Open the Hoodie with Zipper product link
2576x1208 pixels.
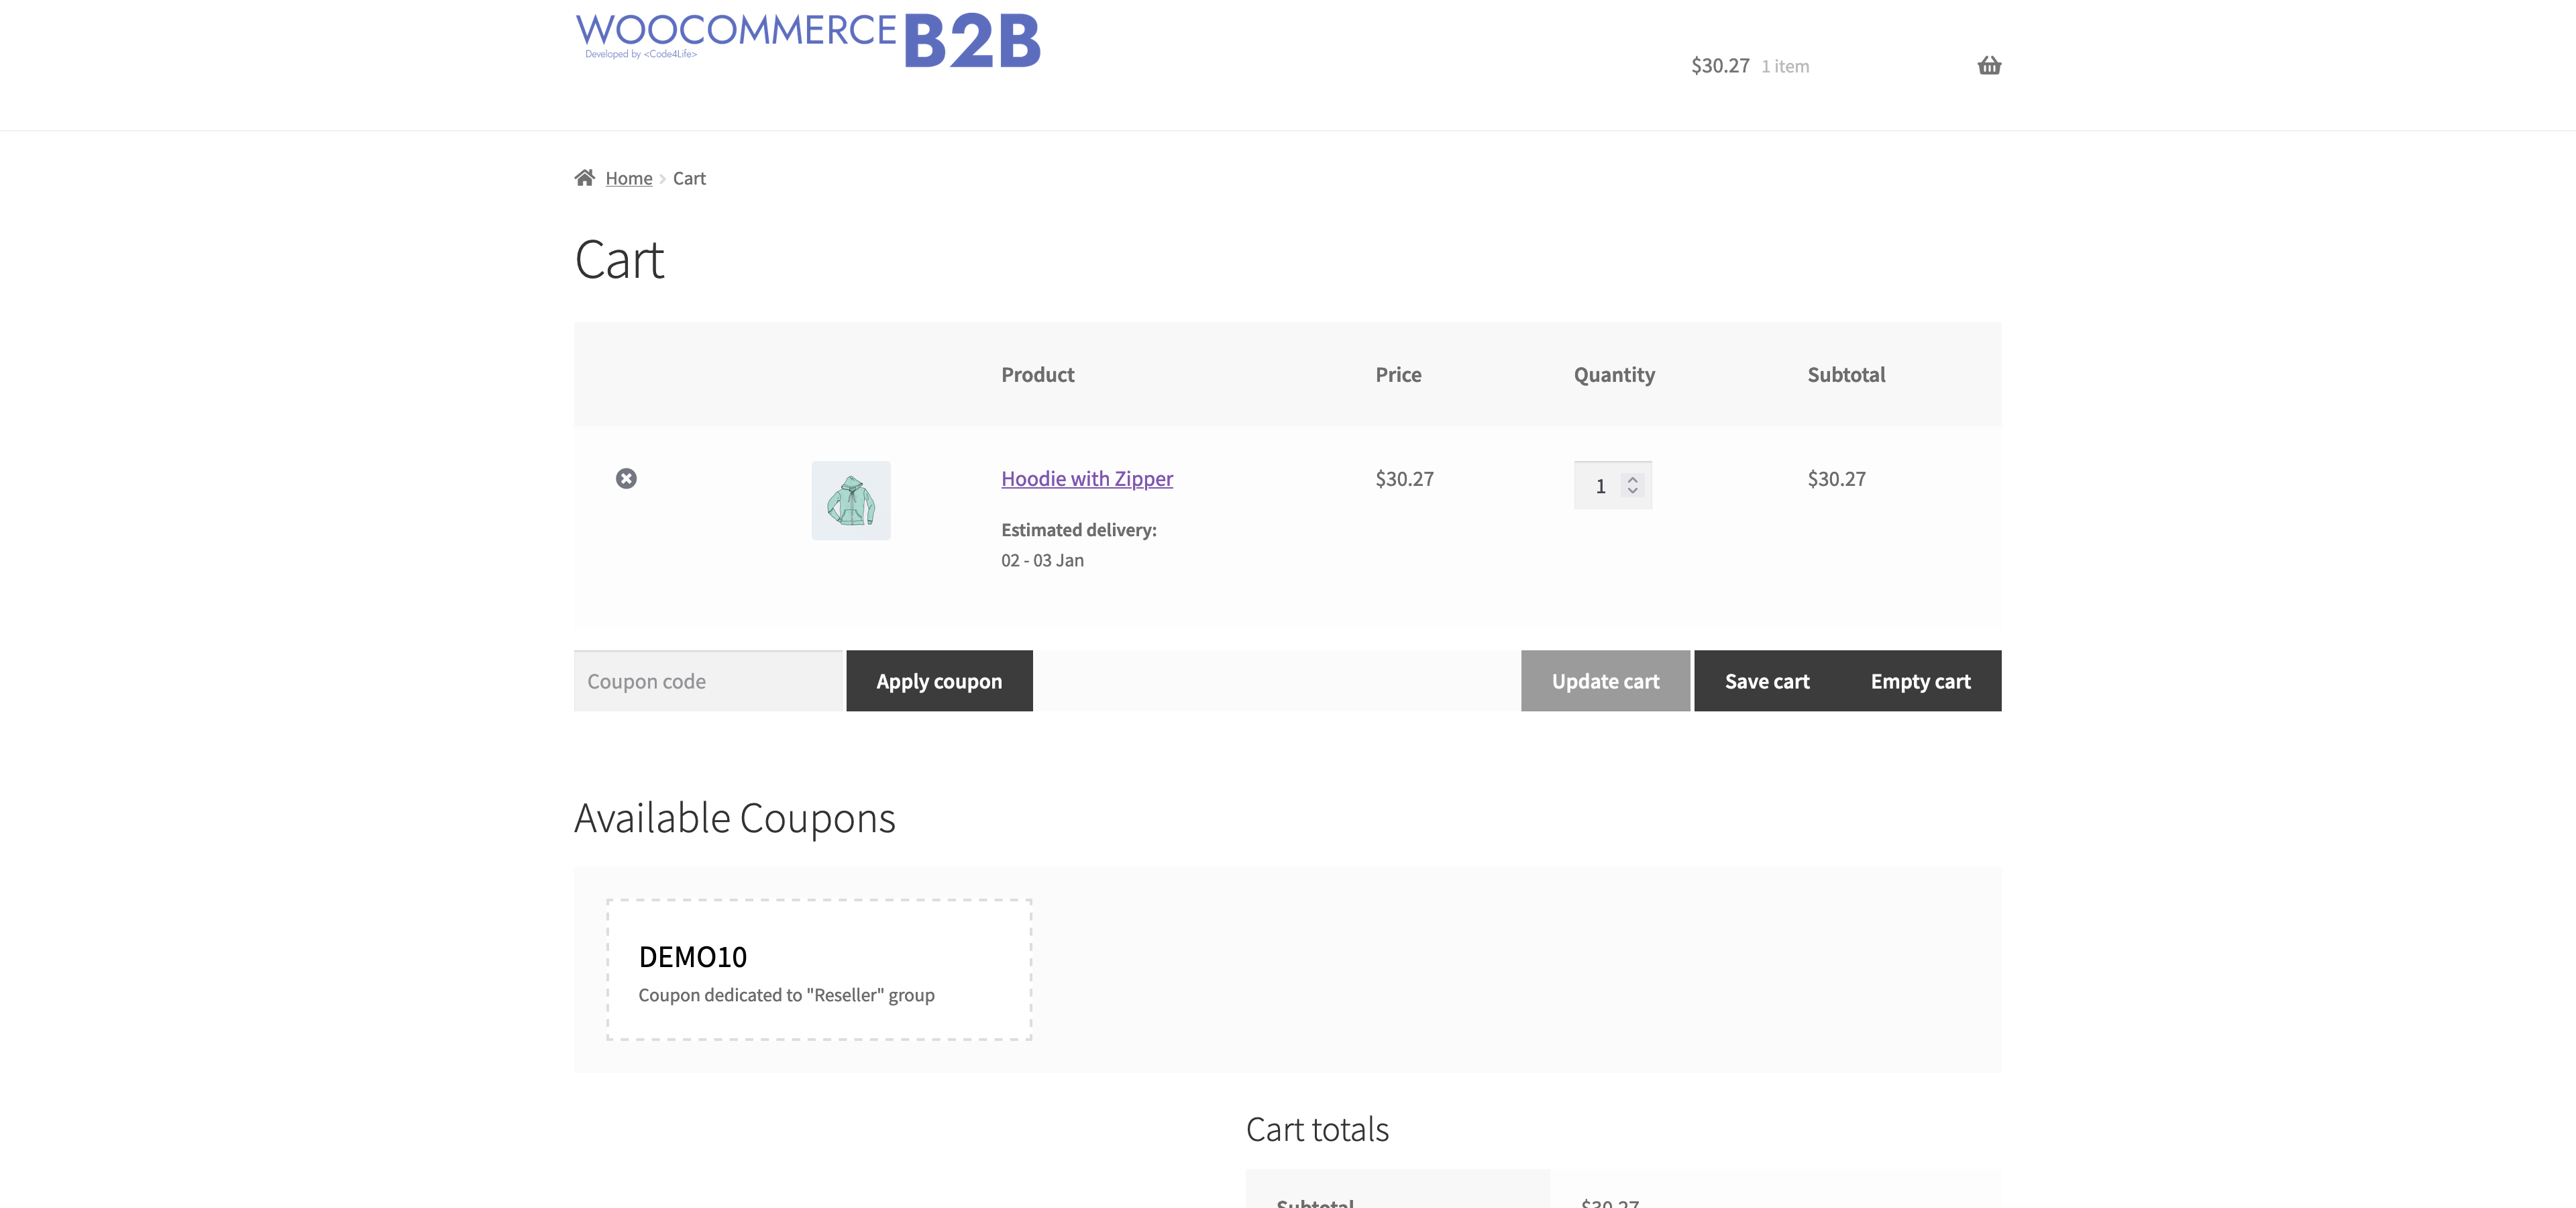click(1087, 479)
